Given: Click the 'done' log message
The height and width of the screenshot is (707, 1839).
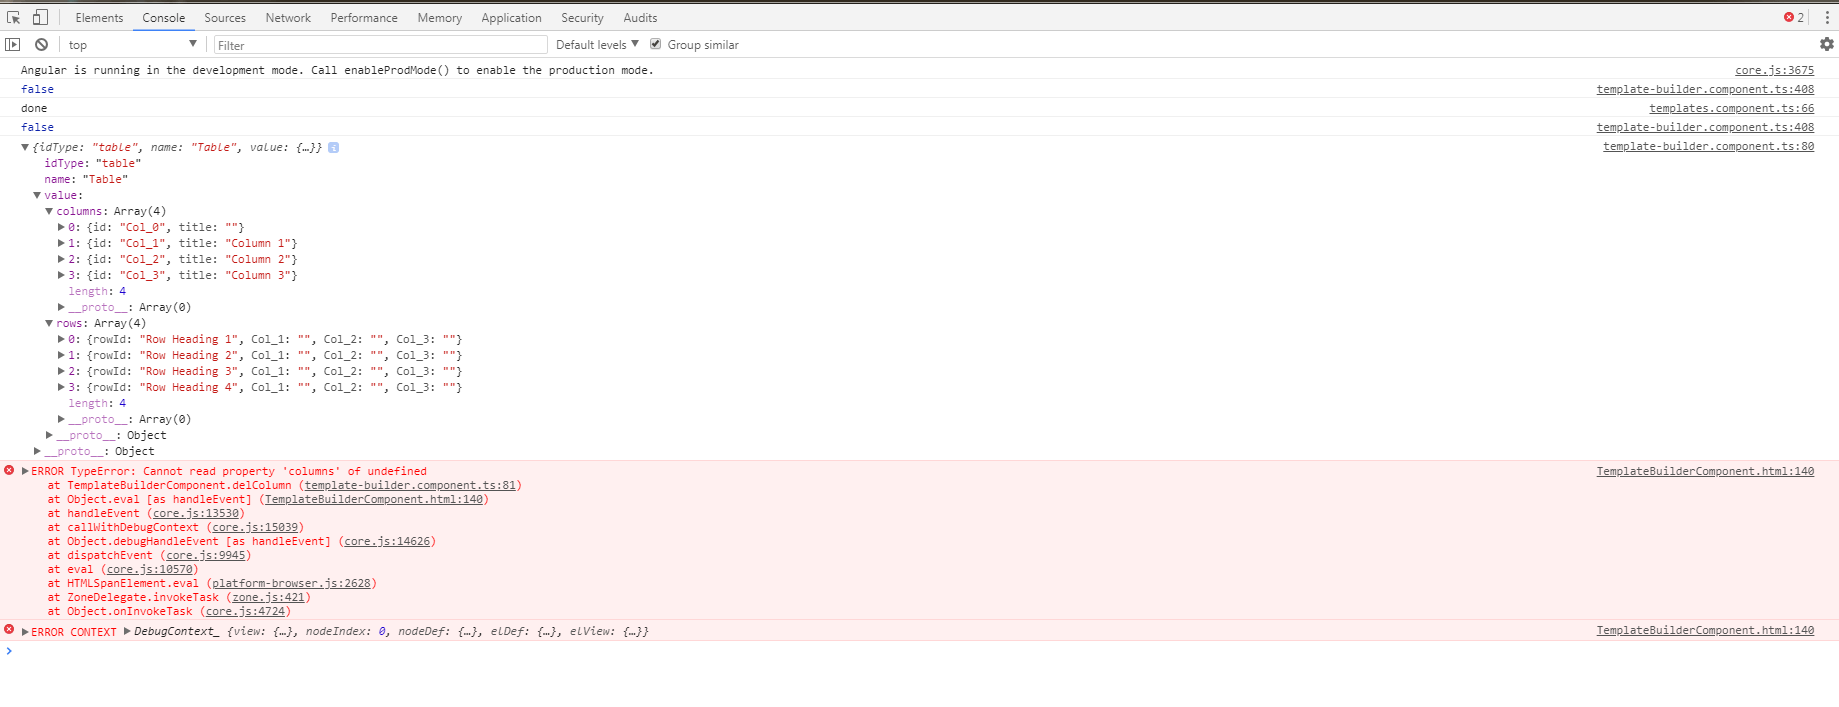Looking at the screenshot, I should tap(34, 108).
